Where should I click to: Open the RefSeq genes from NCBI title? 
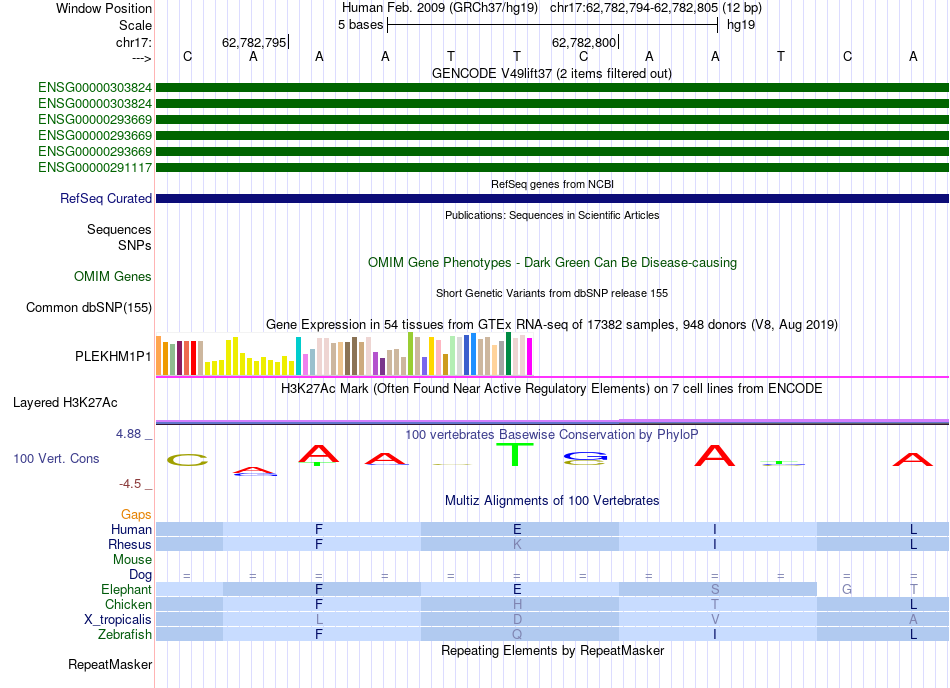552,184
